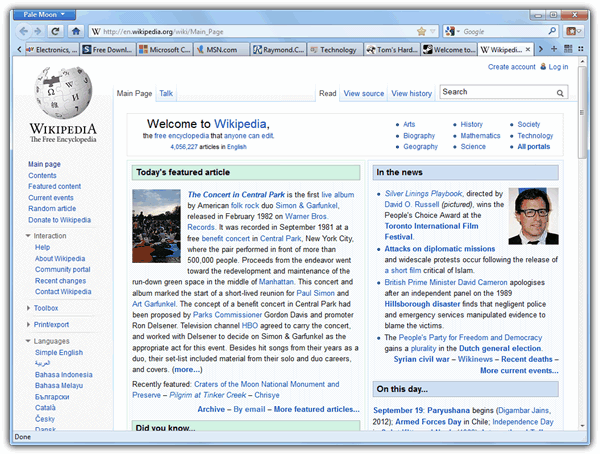This screenshot has height=454, width=600.
Task: Open the Random article link
Action: 52,209
